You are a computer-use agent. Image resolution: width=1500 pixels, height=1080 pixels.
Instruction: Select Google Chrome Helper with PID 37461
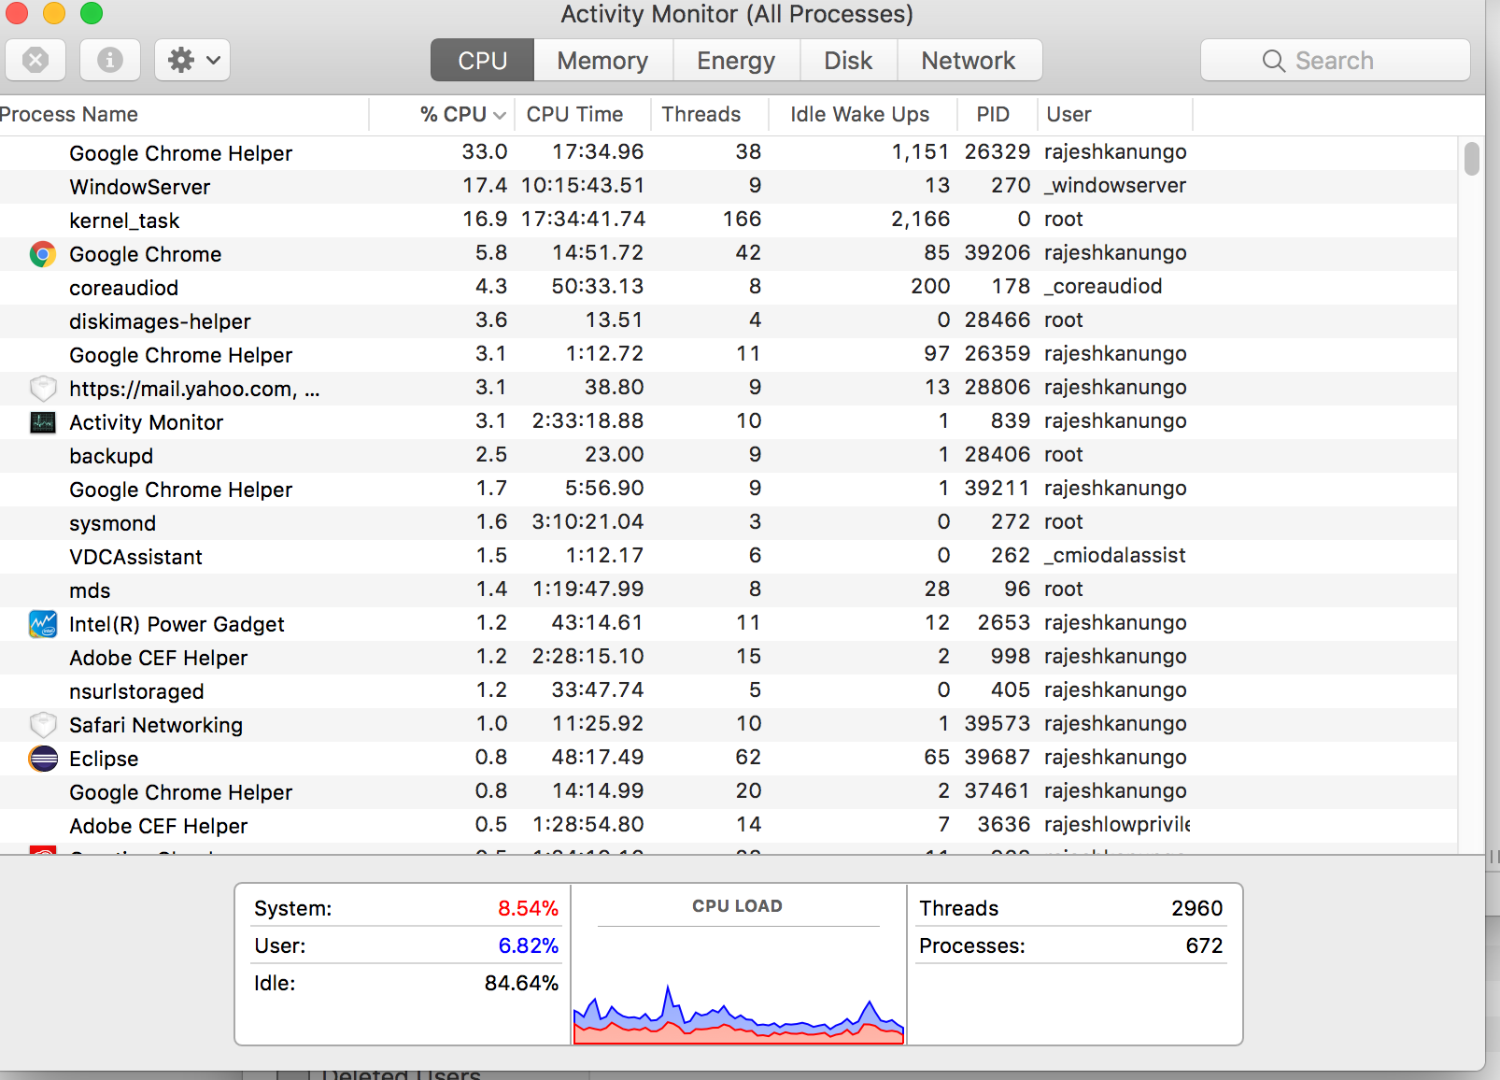click(728, 792)
